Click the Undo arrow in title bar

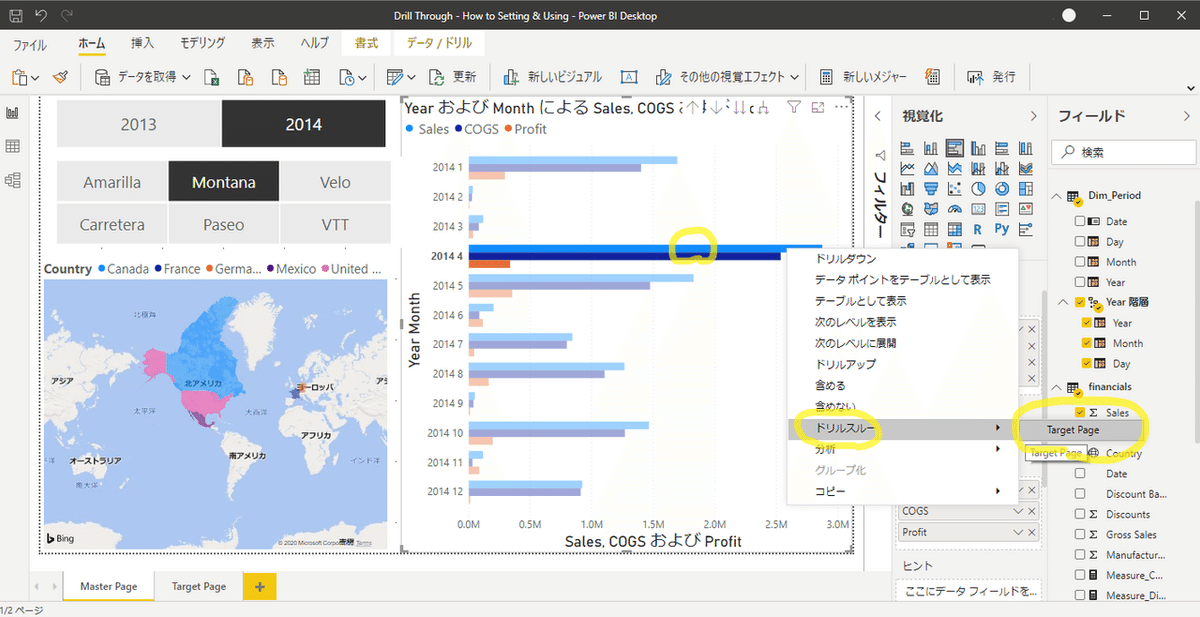pos(41,16)
